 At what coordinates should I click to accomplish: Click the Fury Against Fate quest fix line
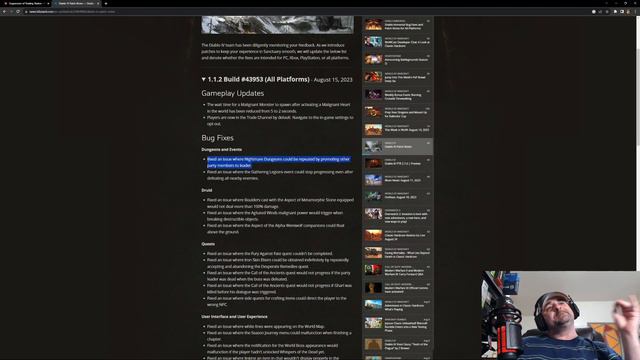pyautogui.click(x=270, y=253)
